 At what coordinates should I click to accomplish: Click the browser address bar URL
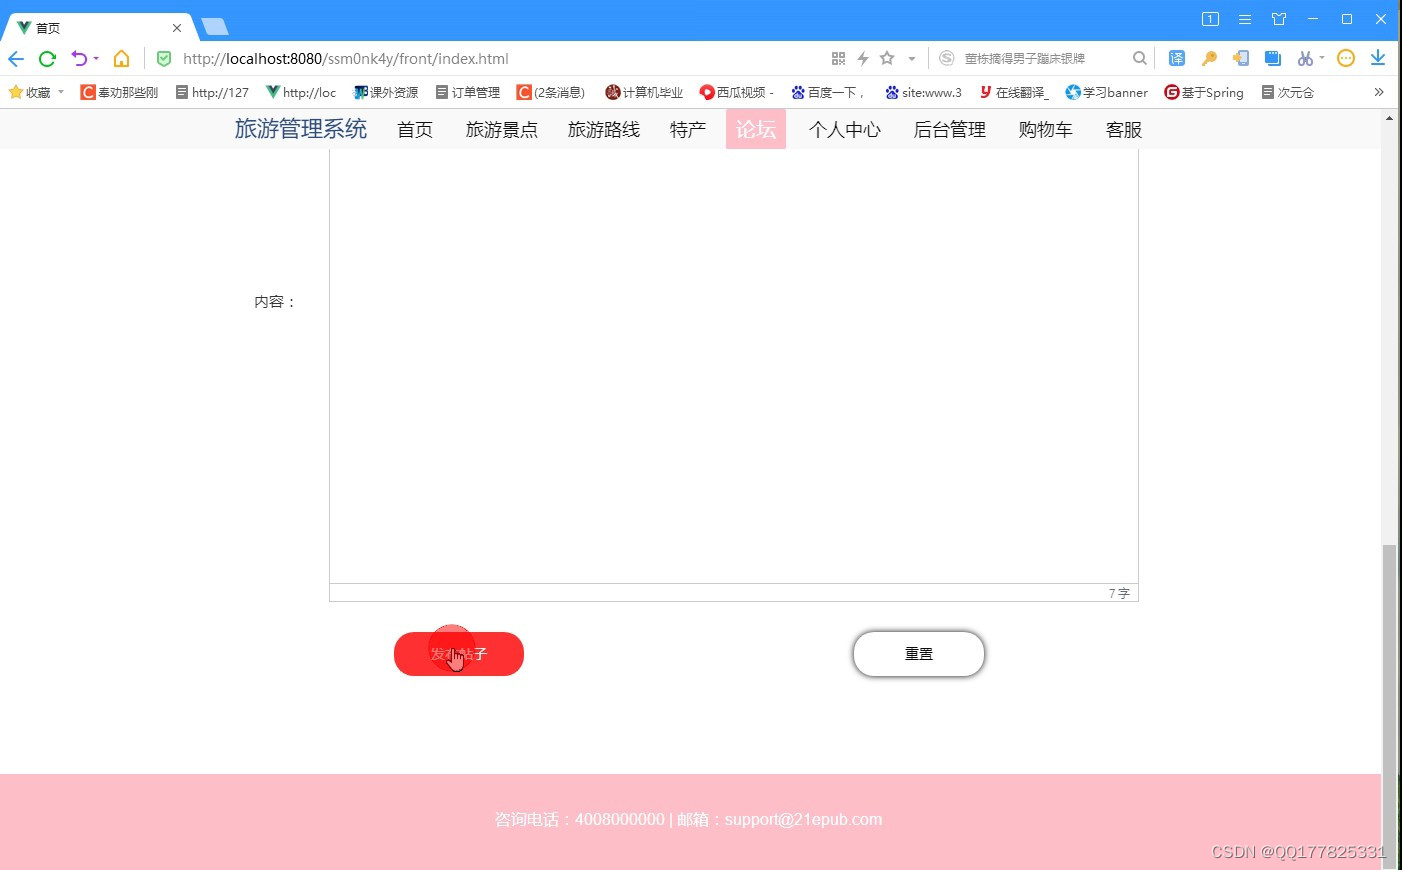(x=346, y=59)
